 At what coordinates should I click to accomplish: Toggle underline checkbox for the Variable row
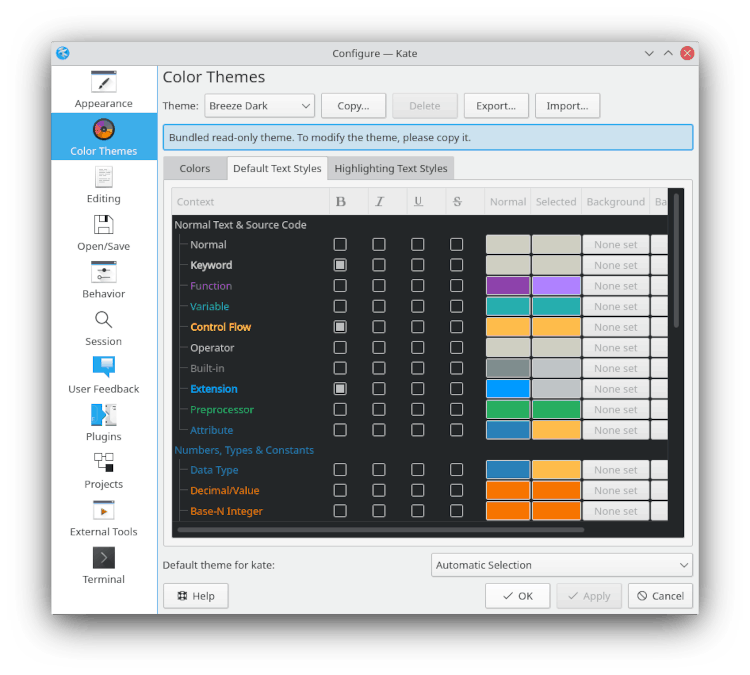point(418,306)
